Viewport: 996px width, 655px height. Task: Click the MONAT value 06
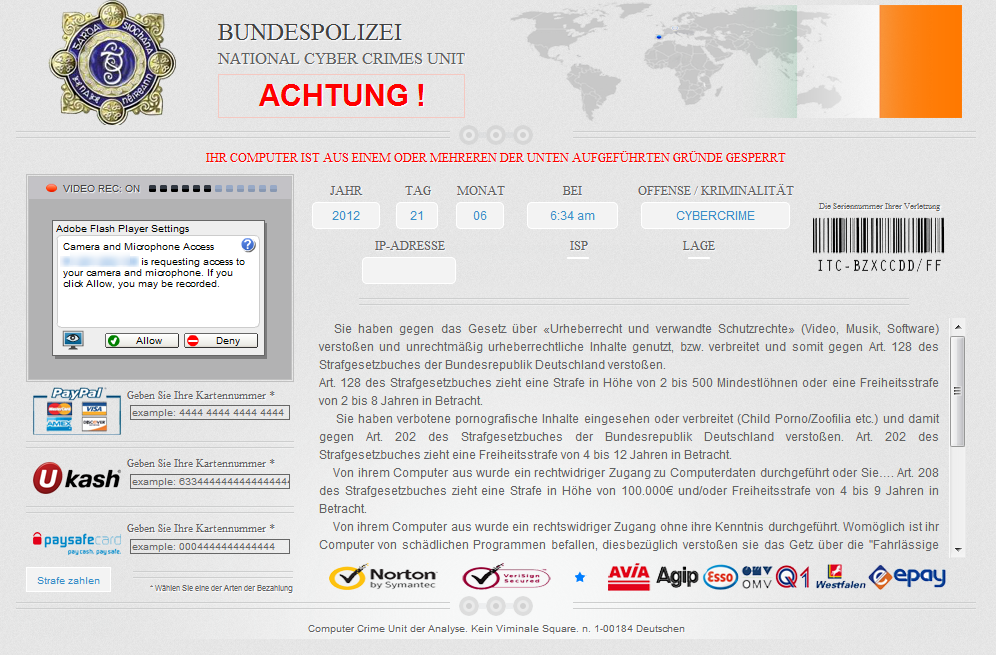480,215
